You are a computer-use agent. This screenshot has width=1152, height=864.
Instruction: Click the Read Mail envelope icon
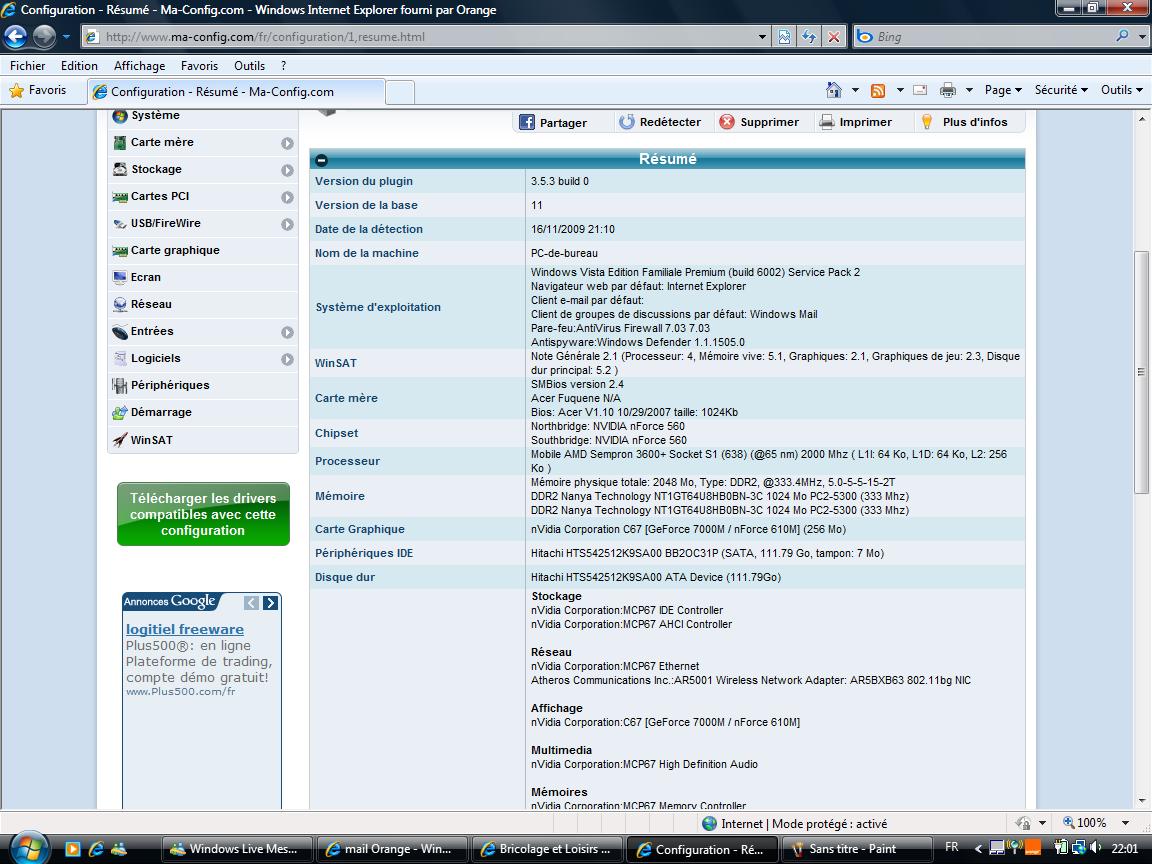[x=920, y=90]
